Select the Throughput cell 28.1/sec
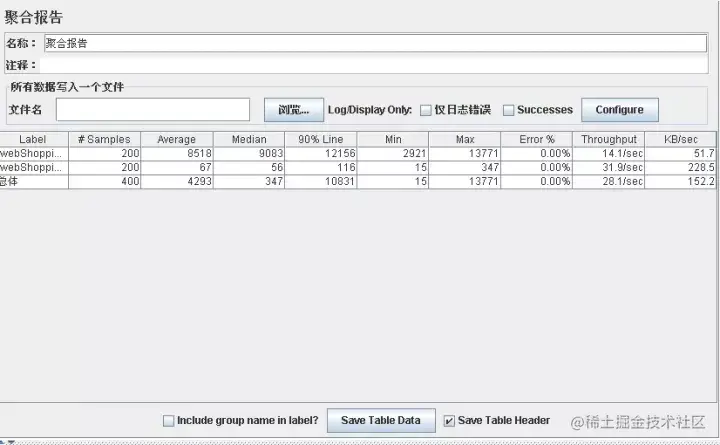This screenshot has width=720, height=445. (609, 181)
